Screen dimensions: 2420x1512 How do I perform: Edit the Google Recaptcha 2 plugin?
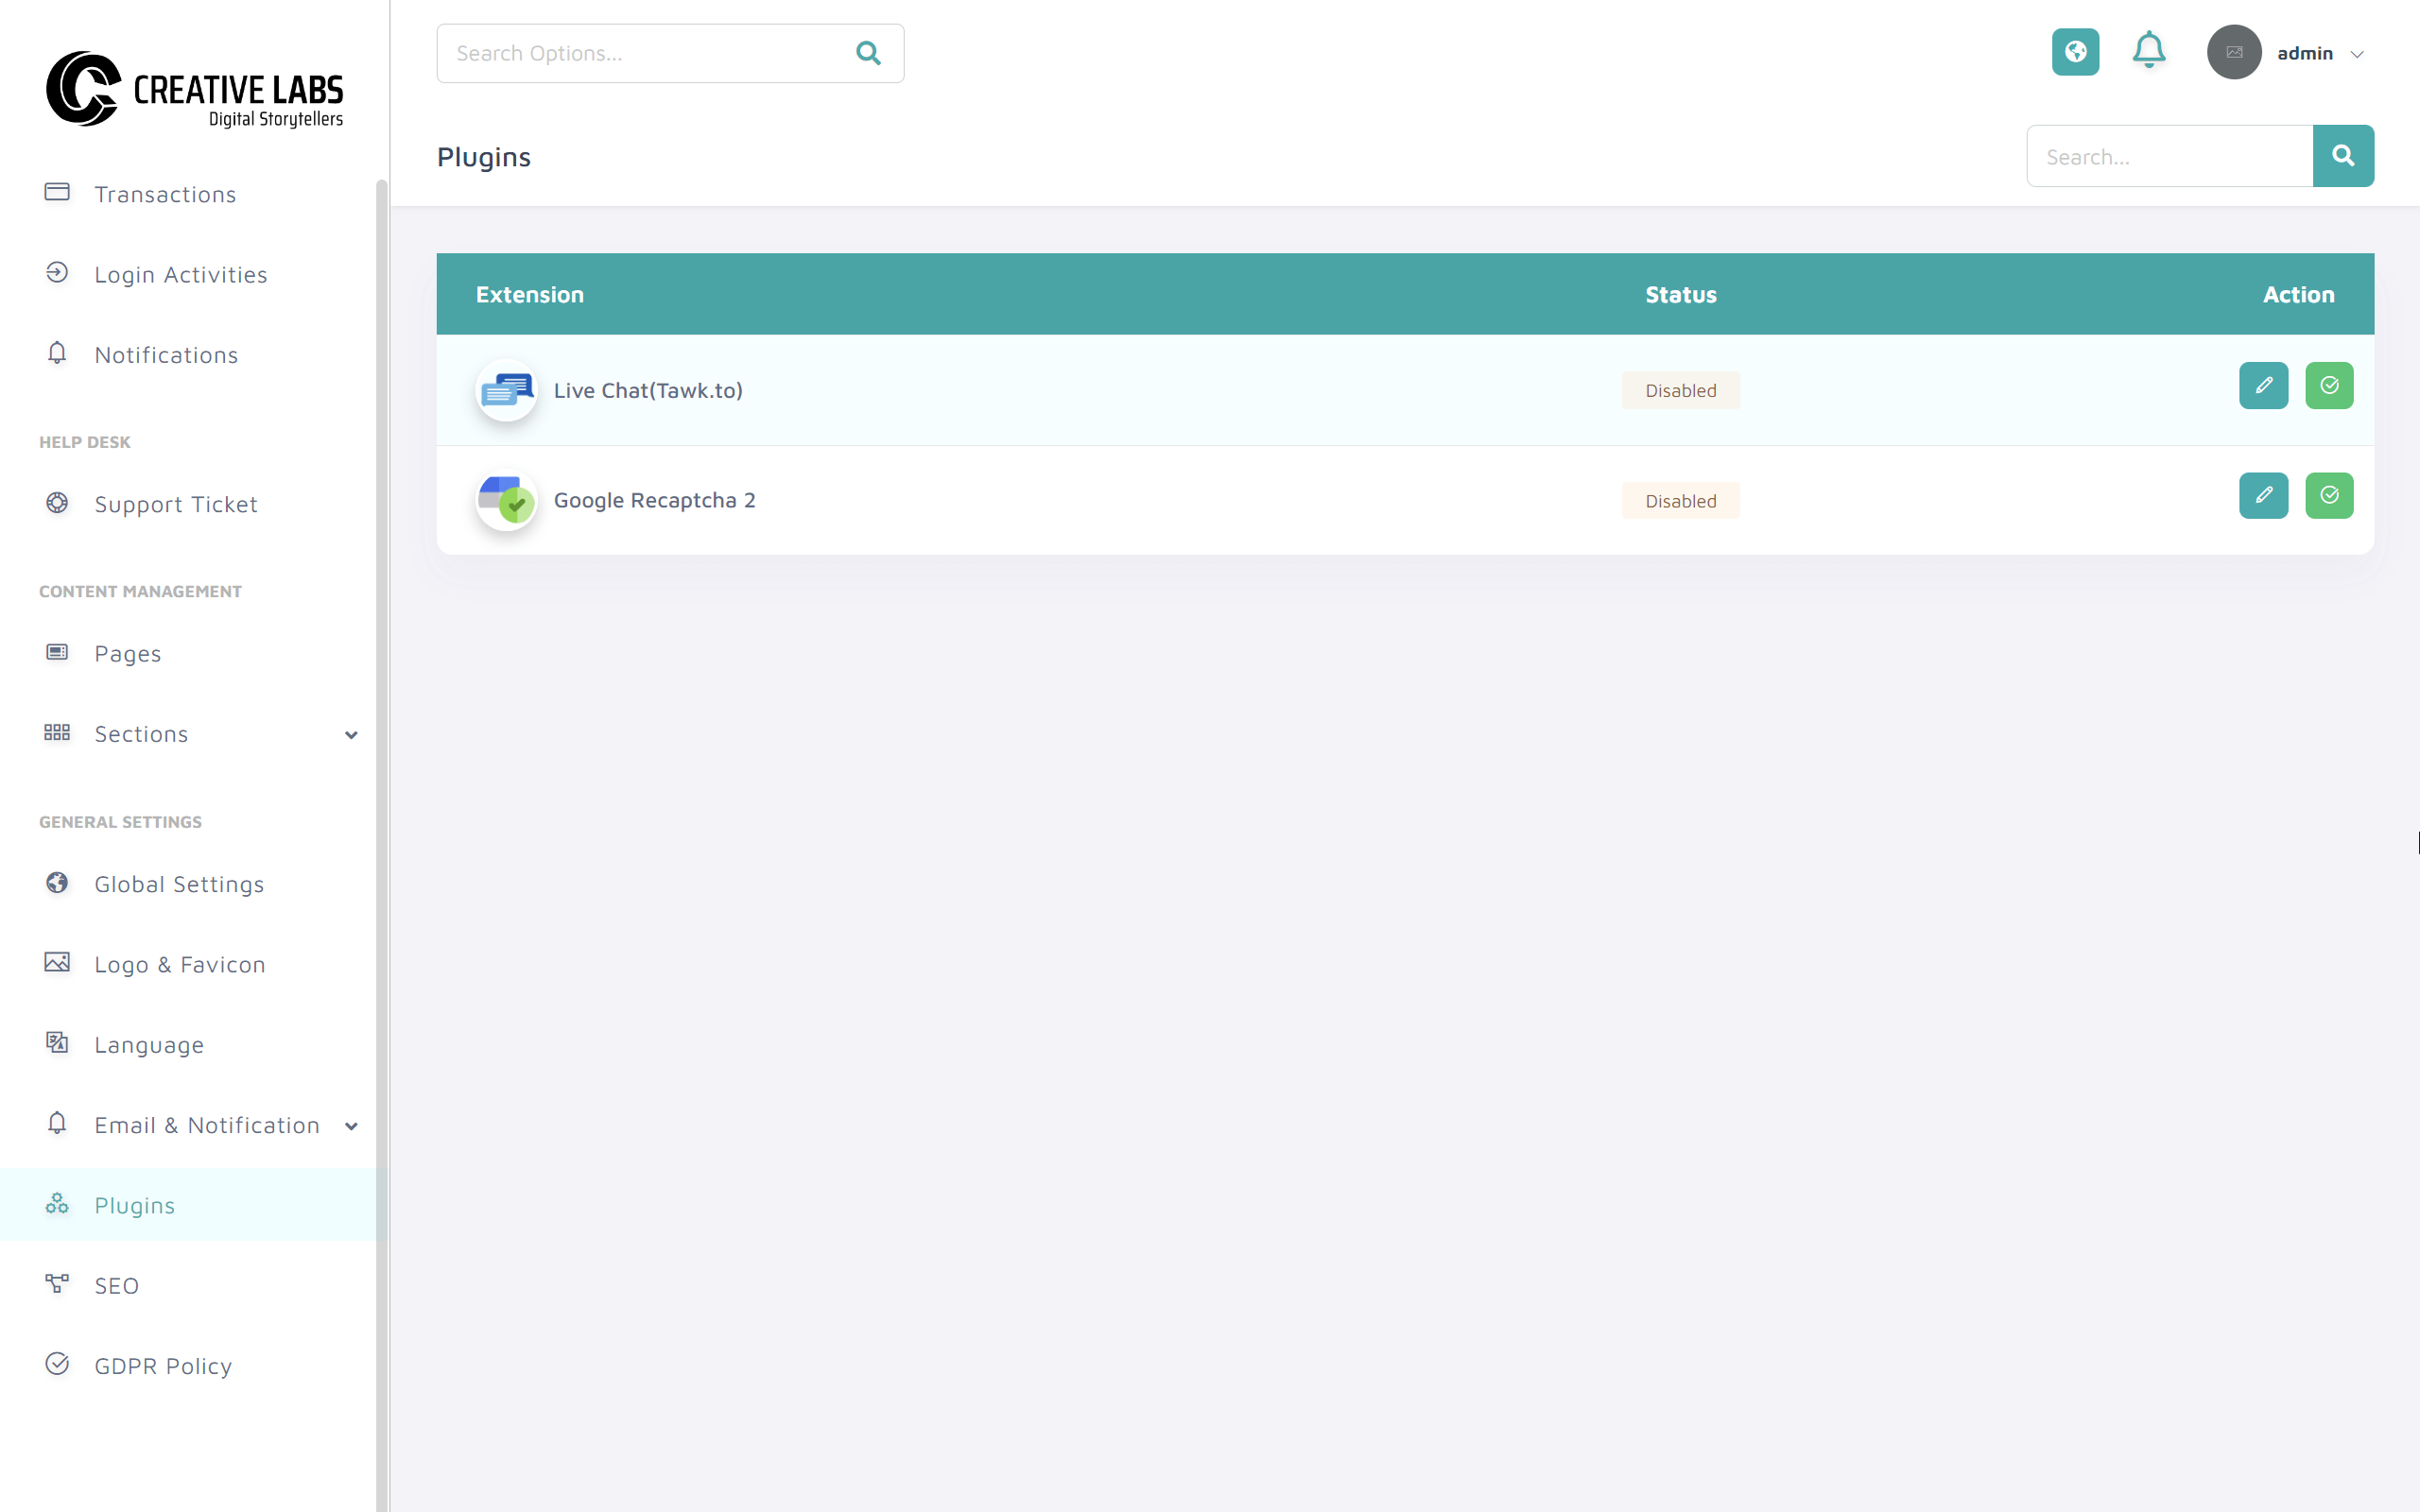pyautogui.click(x=2264, y=495)
